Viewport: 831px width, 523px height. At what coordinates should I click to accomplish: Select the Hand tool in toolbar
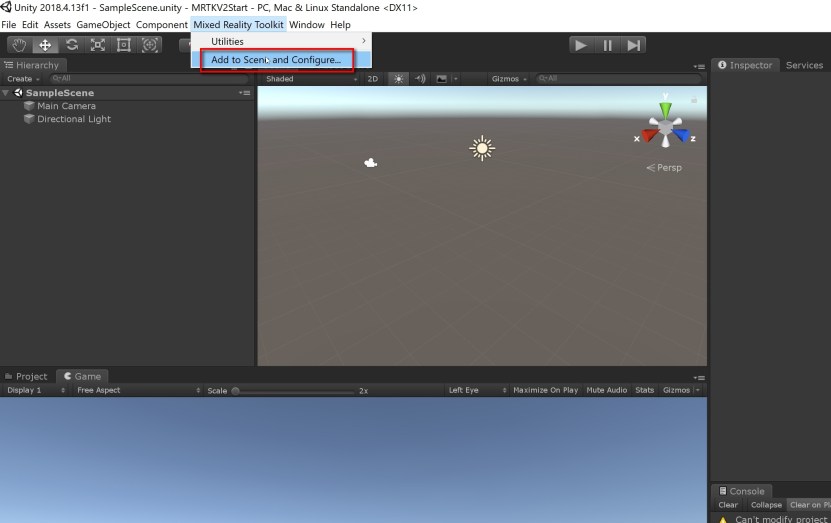point(20,45)
